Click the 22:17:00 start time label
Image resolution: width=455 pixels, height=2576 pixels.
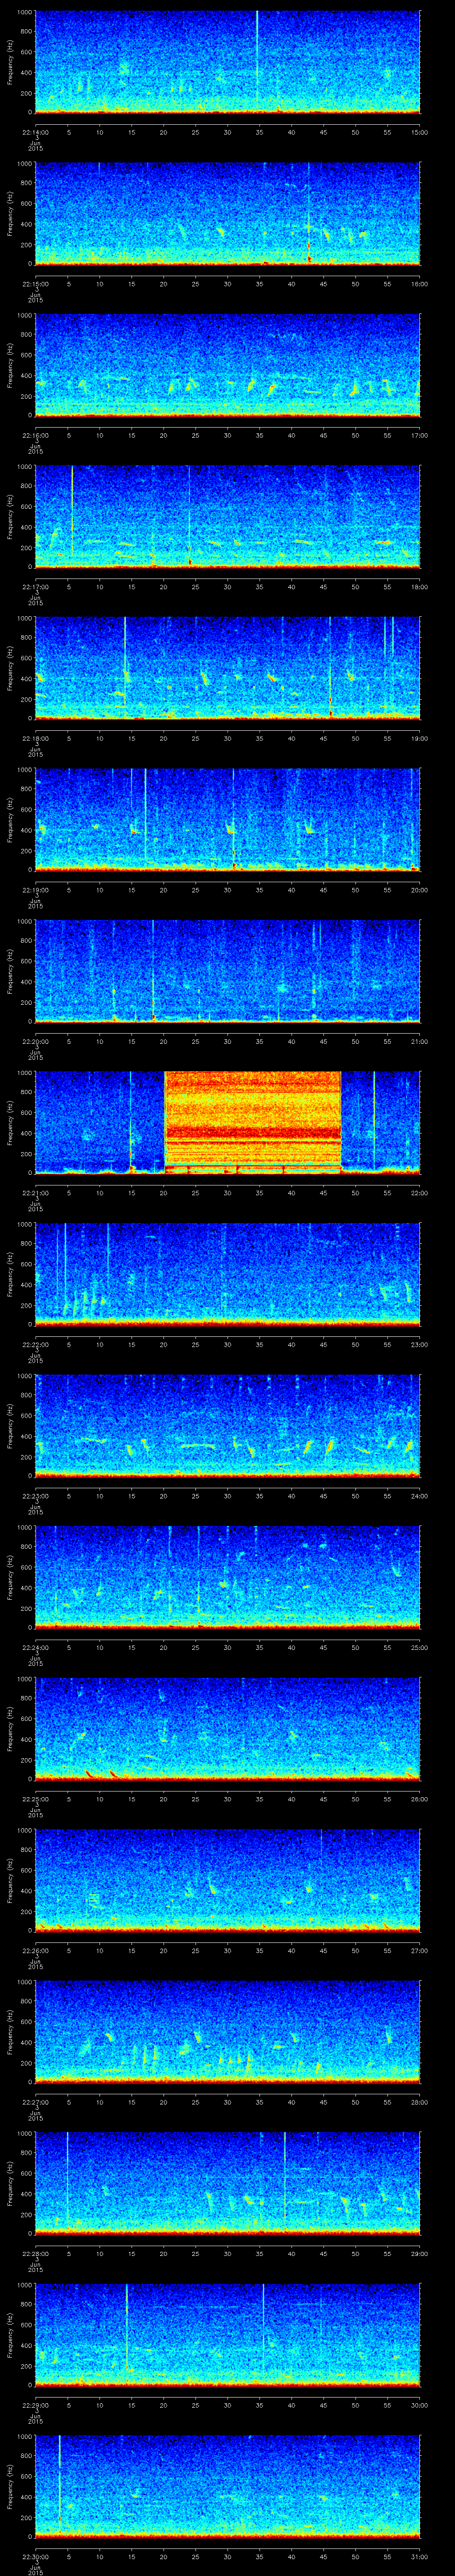(35, 586)
